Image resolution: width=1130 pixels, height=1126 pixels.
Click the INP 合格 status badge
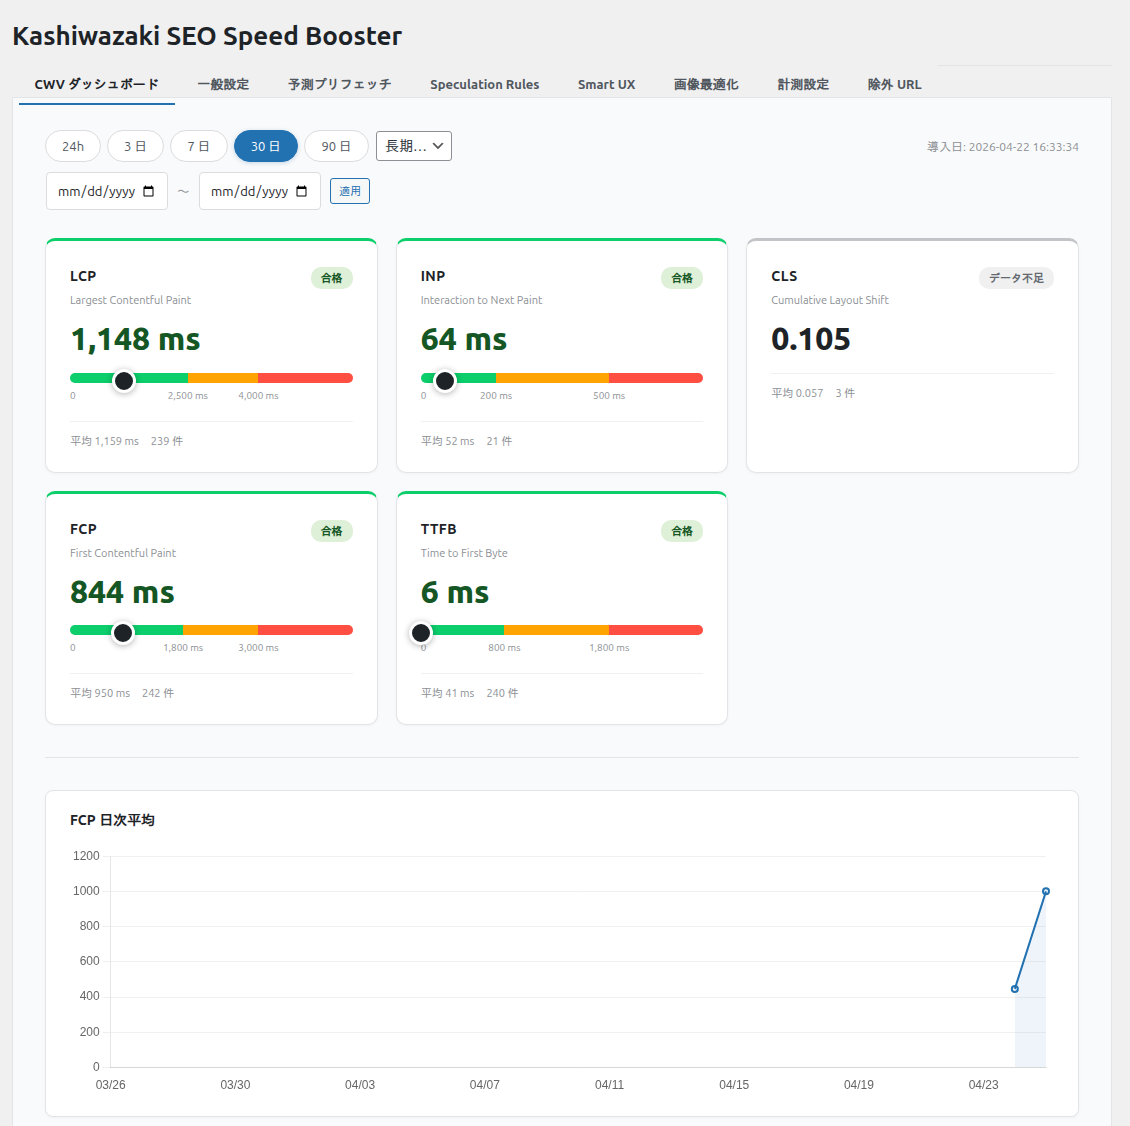(682, 278)
